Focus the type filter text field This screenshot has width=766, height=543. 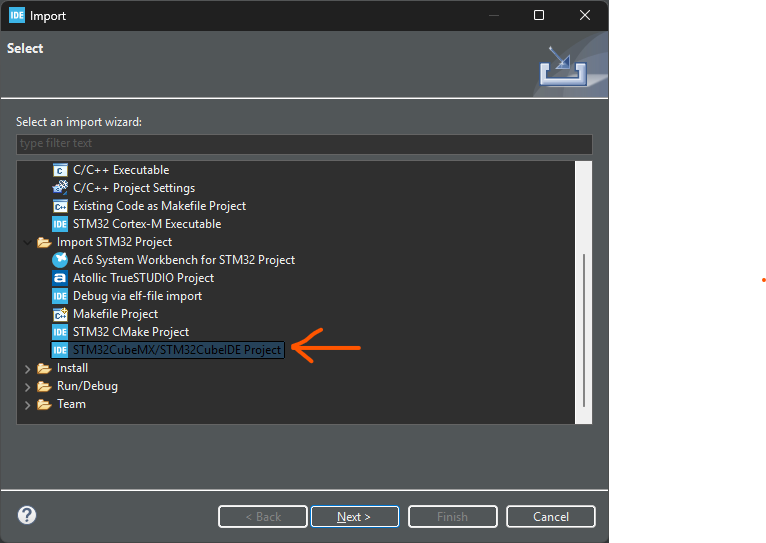[x=304, y=144]
